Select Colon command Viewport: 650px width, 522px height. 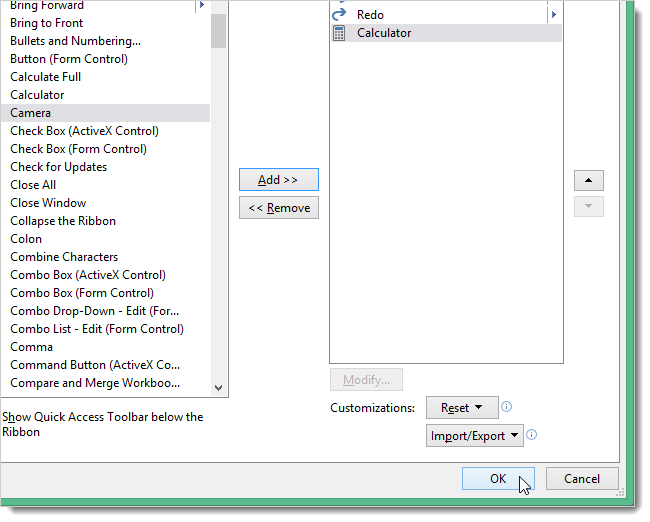point(105,239)
